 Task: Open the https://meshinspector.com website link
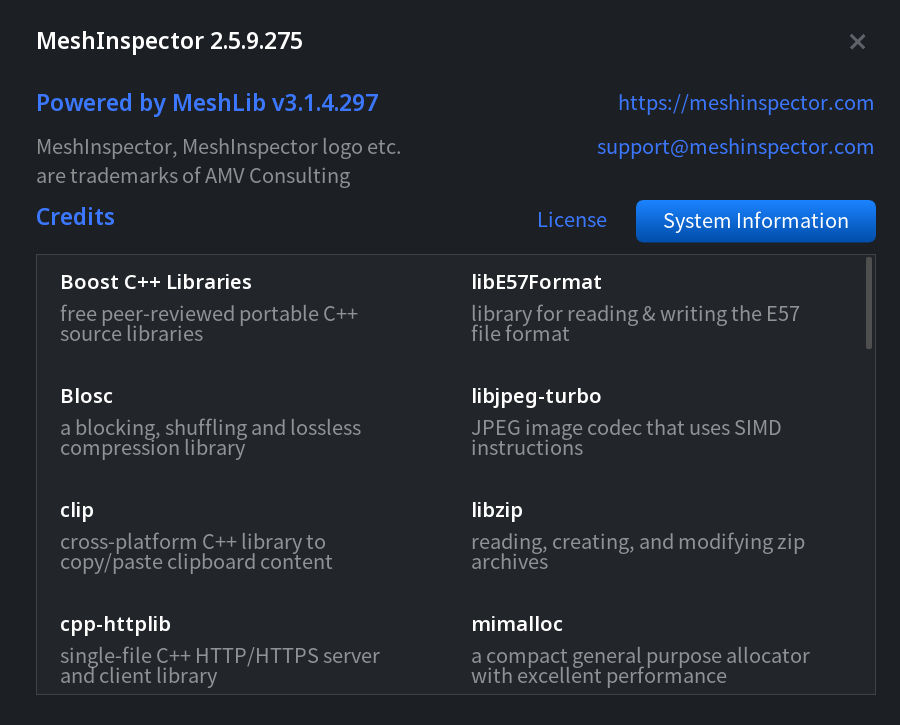pyautogui.click(x=746, y=103)
